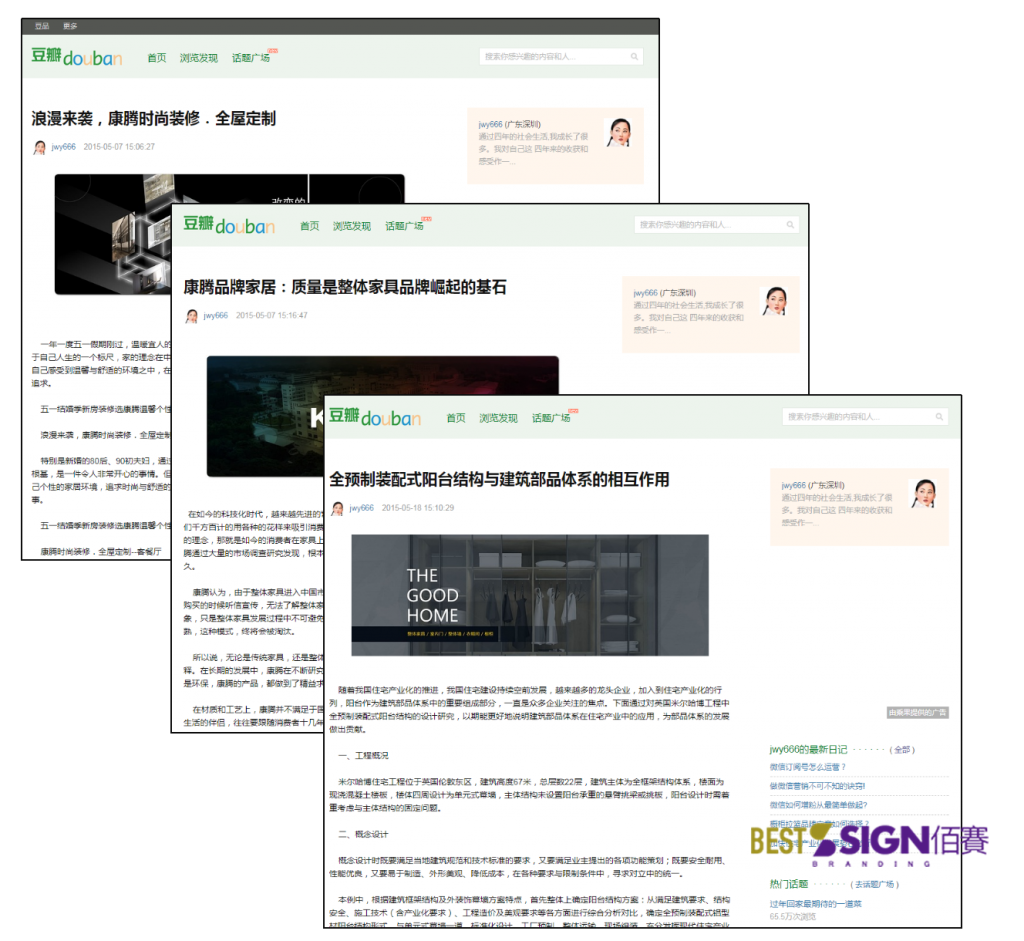Click profile photo in middle window sidebar card
The image size is (1024, 941).
point(775,301)
